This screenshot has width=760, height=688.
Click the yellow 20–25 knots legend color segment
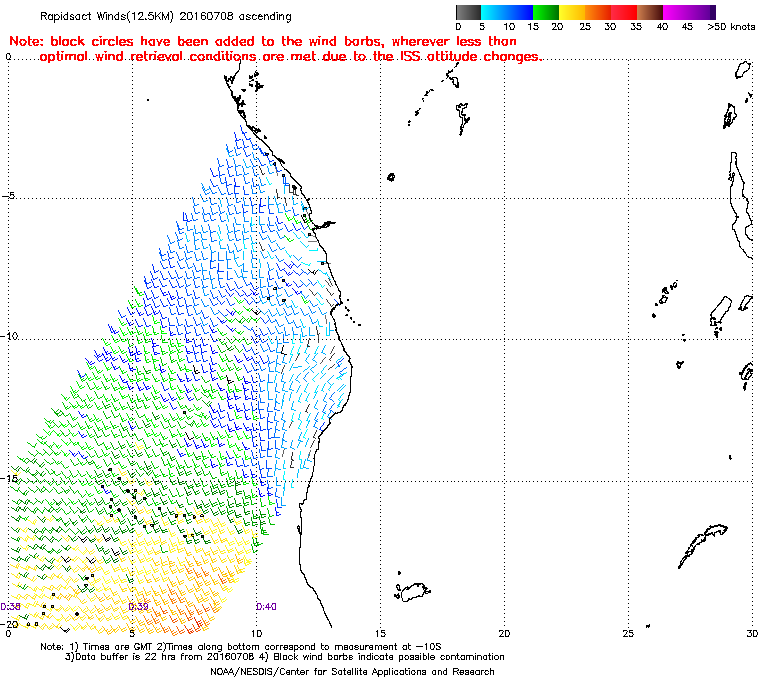(572, 12)
